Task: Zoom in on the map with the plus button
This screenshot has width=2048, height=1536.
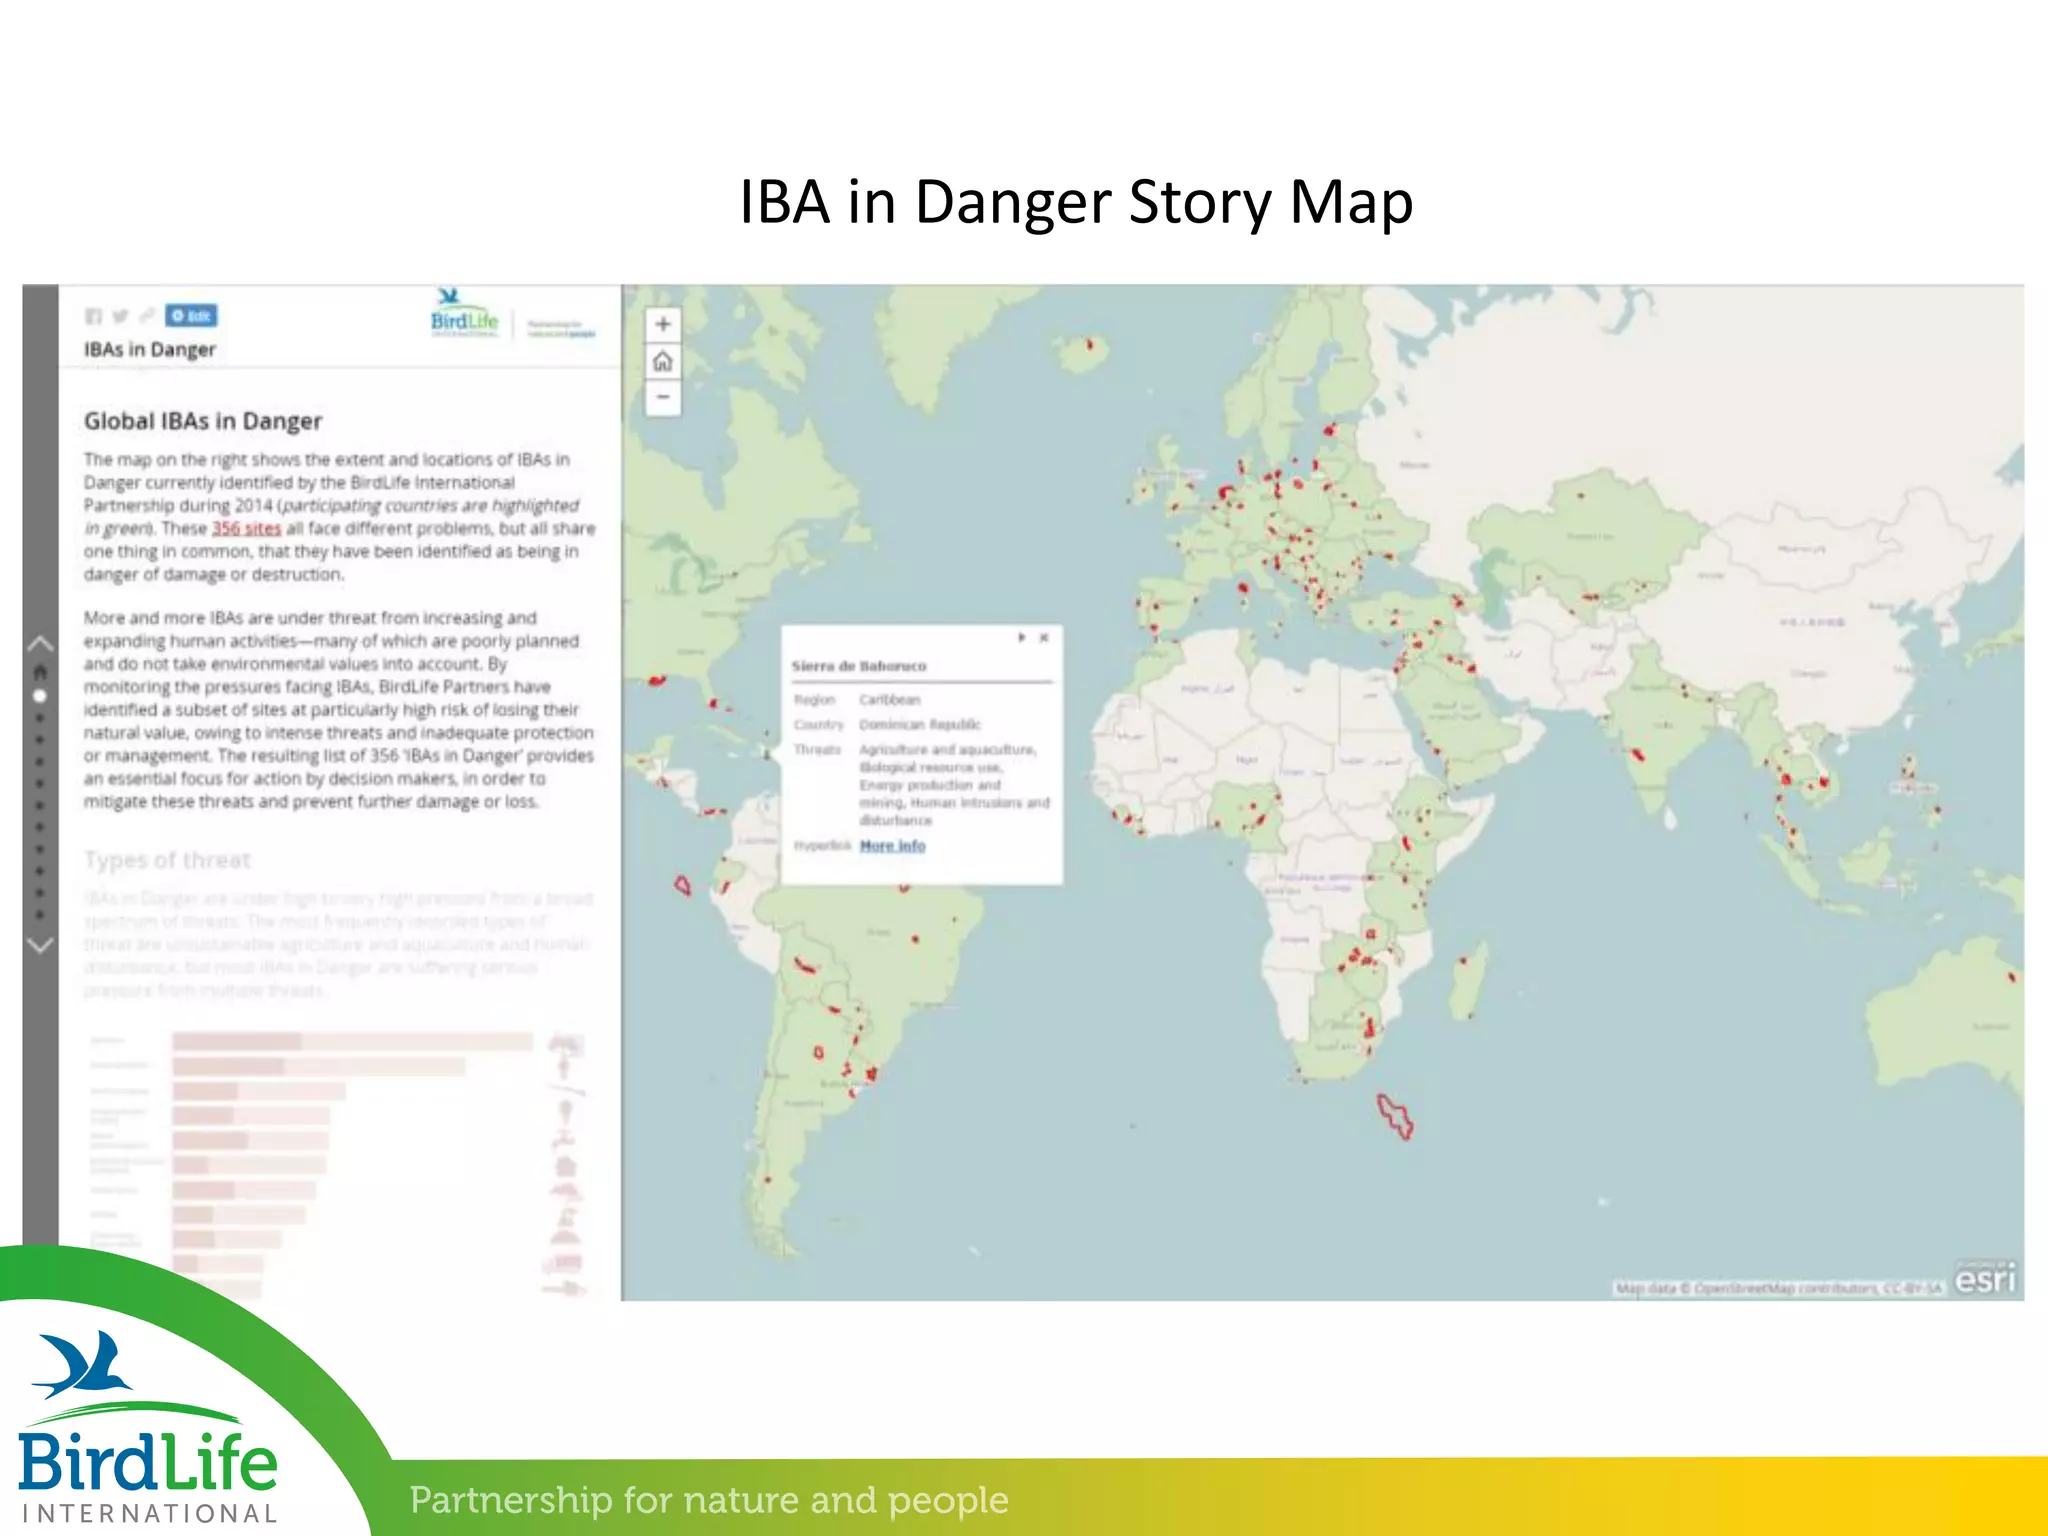Action: coord(663,324)
